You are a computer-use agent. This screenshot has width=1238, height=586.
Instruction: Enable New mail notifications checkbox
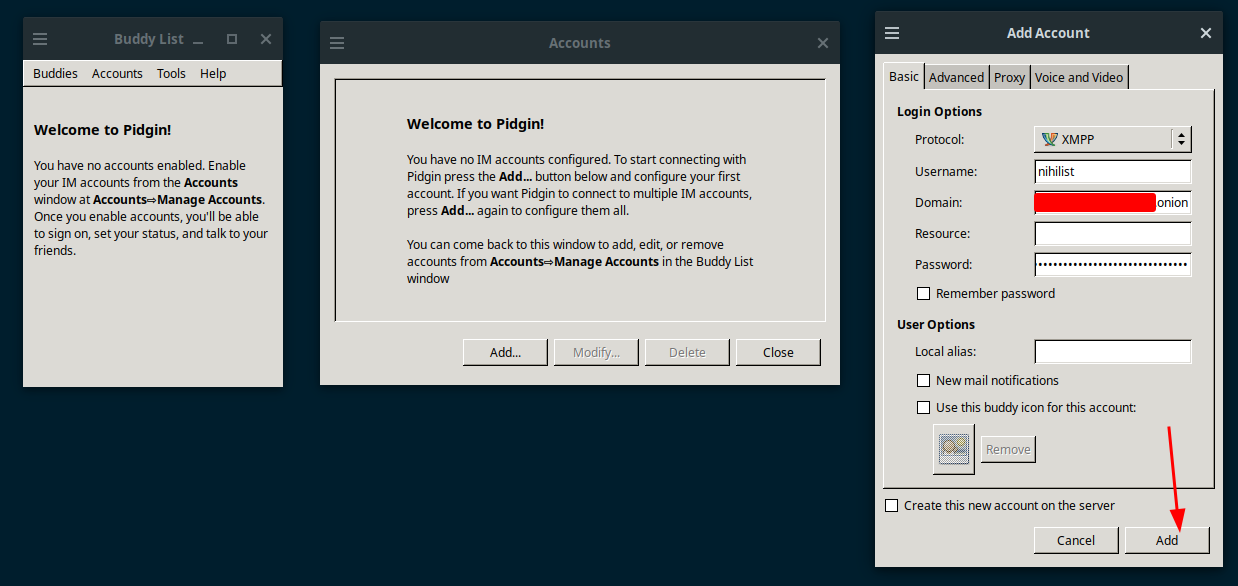point(924,380)
